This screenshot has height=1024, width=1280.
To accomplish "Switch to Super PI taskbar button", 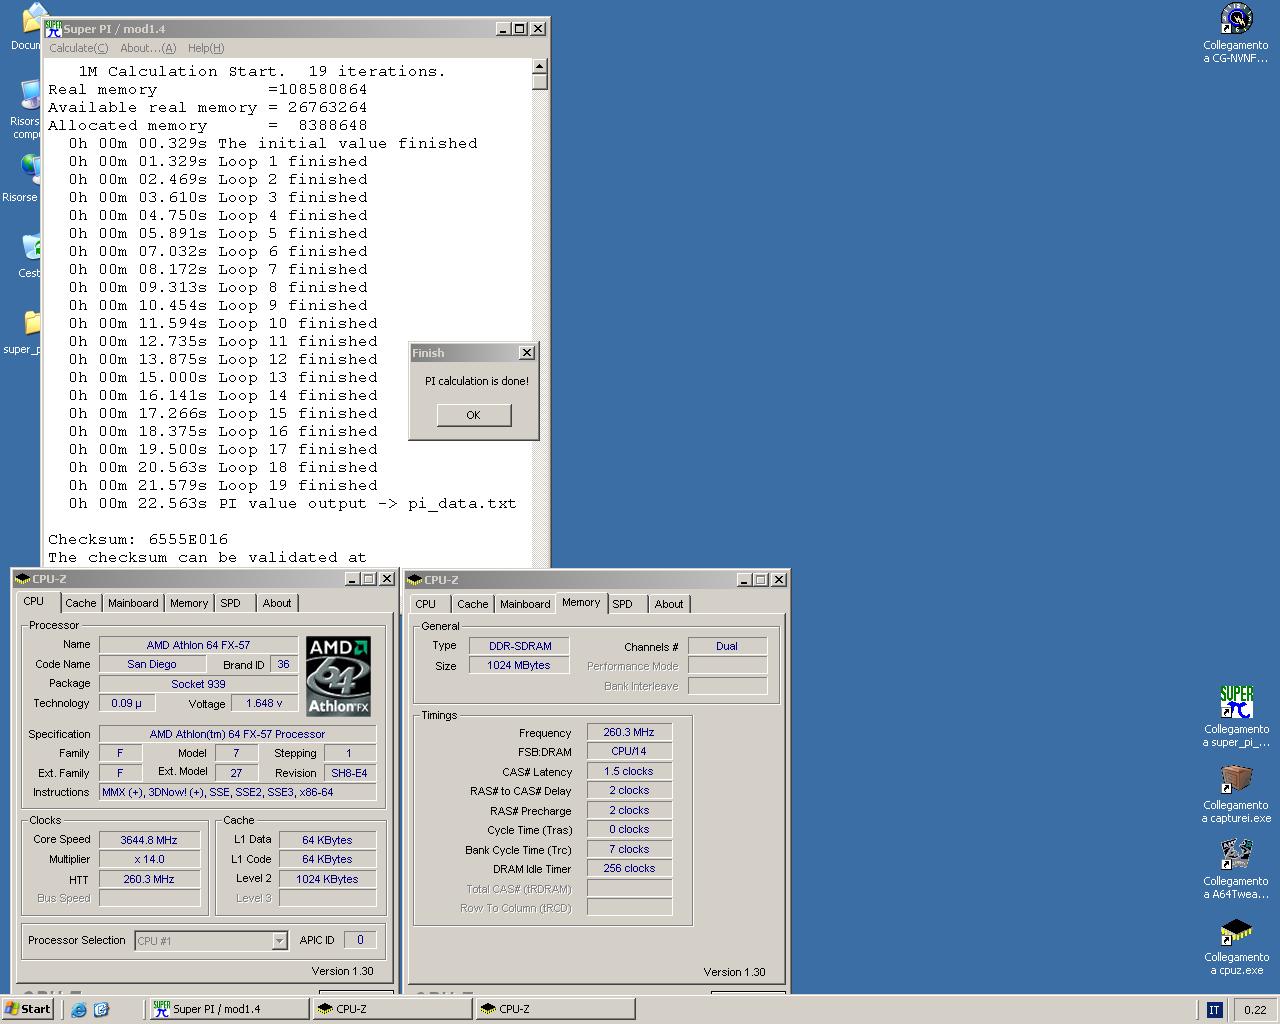I will 228,1009.
